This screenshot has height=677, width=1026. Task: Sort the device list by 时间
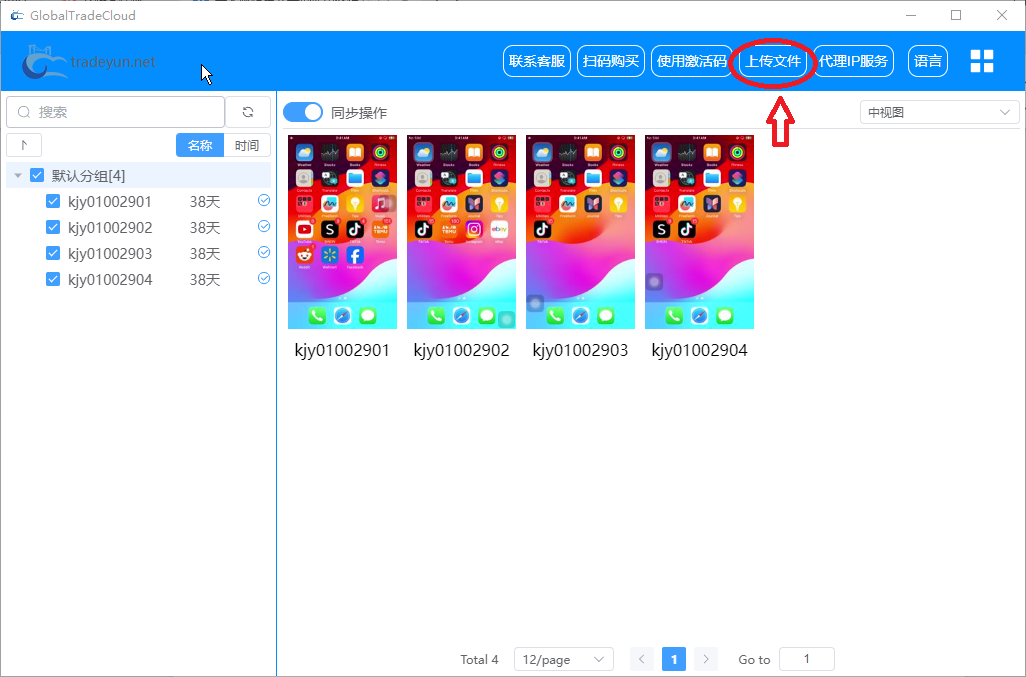[x=247, y=145]
